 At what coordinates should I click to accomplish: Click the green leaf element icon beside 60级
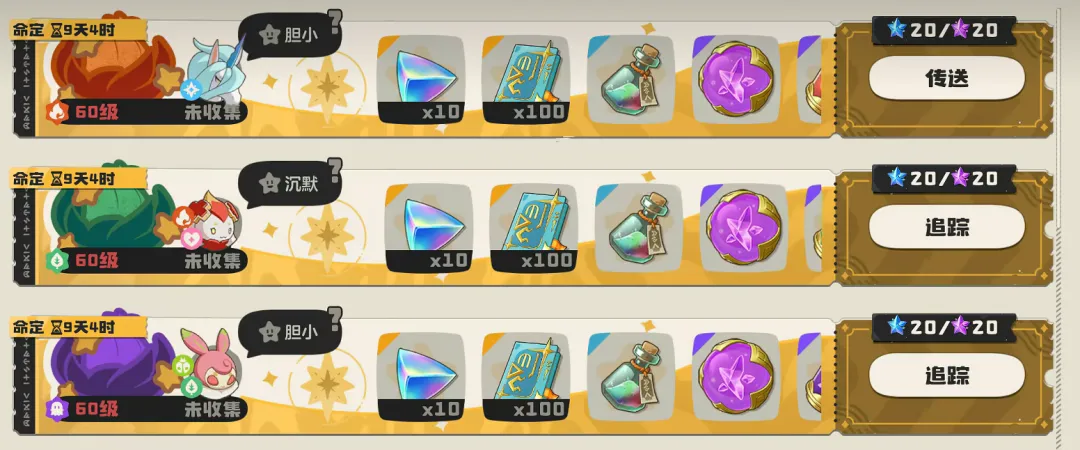(58, 260)
